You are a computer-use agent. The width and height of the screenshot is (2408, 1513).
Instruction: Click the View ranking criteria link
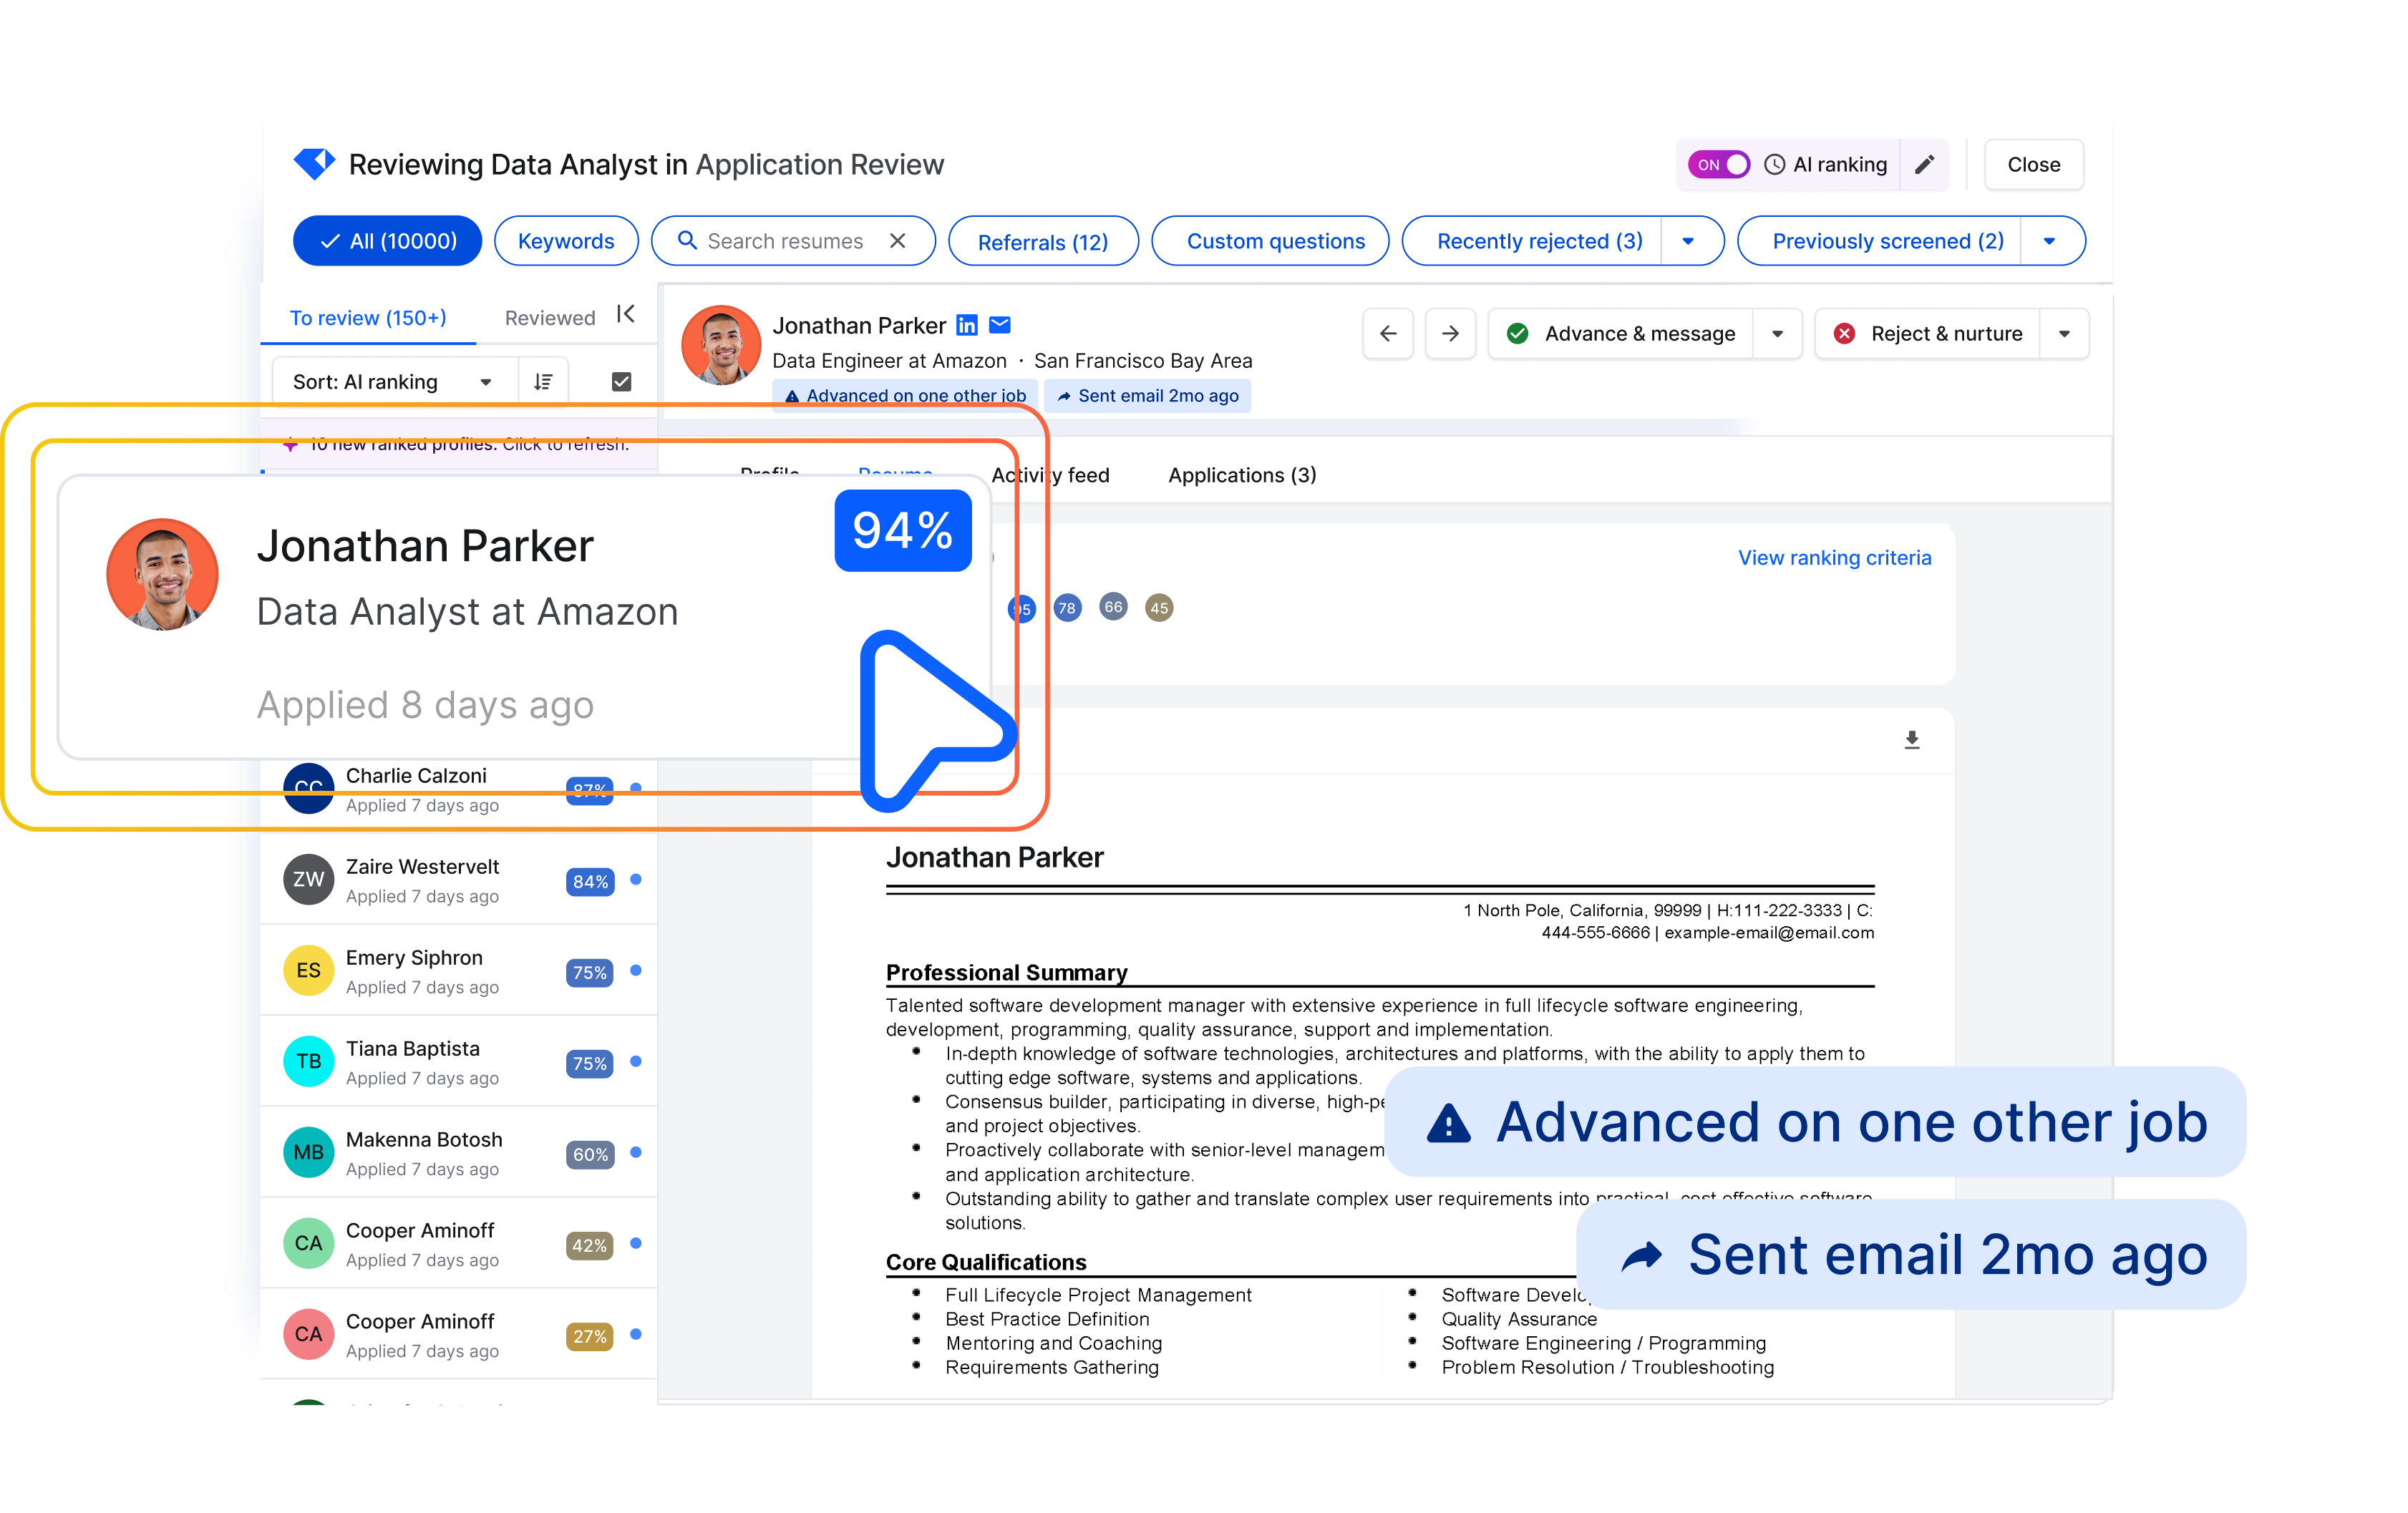click(1834, 557)
